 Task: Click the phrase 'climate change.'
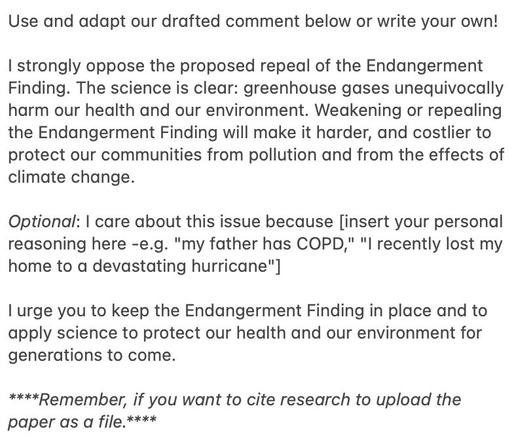(71, 177)
